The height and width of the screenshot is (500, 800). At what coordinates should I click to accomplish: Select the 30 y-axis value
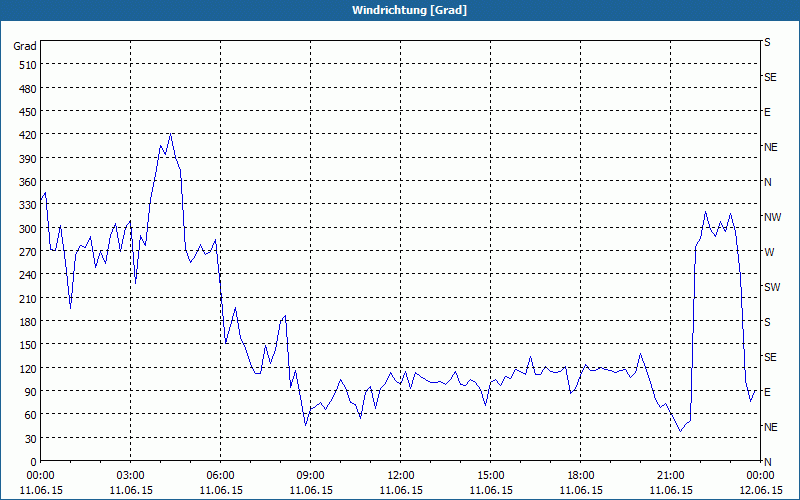31,439
